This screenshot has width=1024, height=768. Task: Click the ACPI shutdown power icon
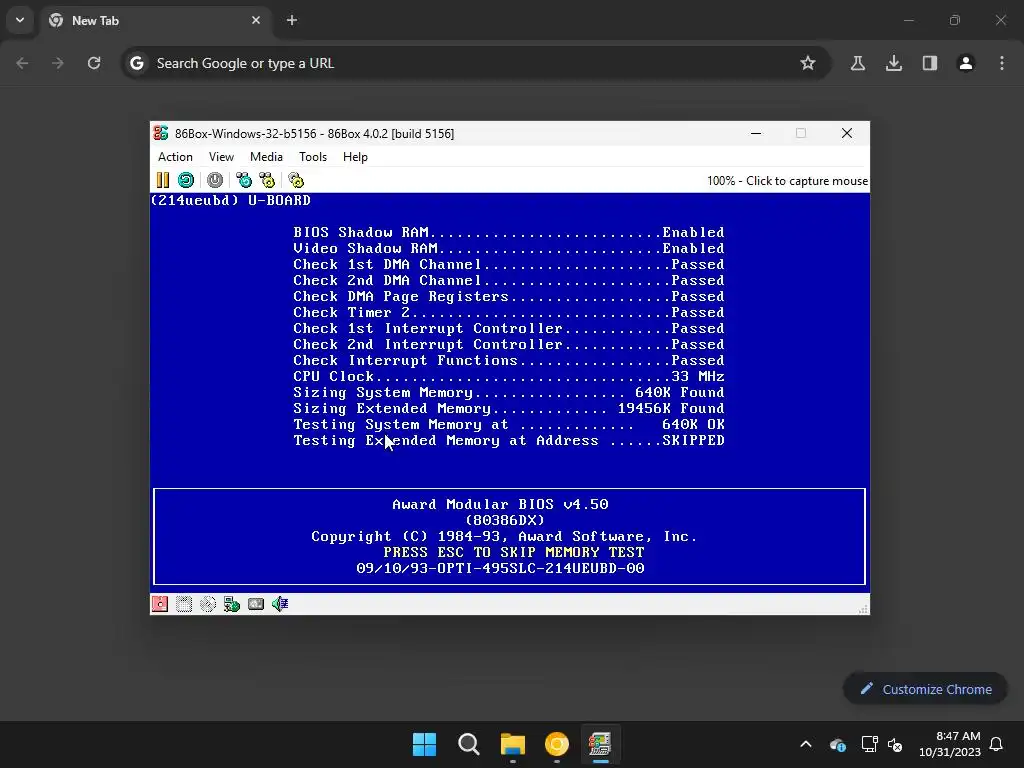click(215, 180)
